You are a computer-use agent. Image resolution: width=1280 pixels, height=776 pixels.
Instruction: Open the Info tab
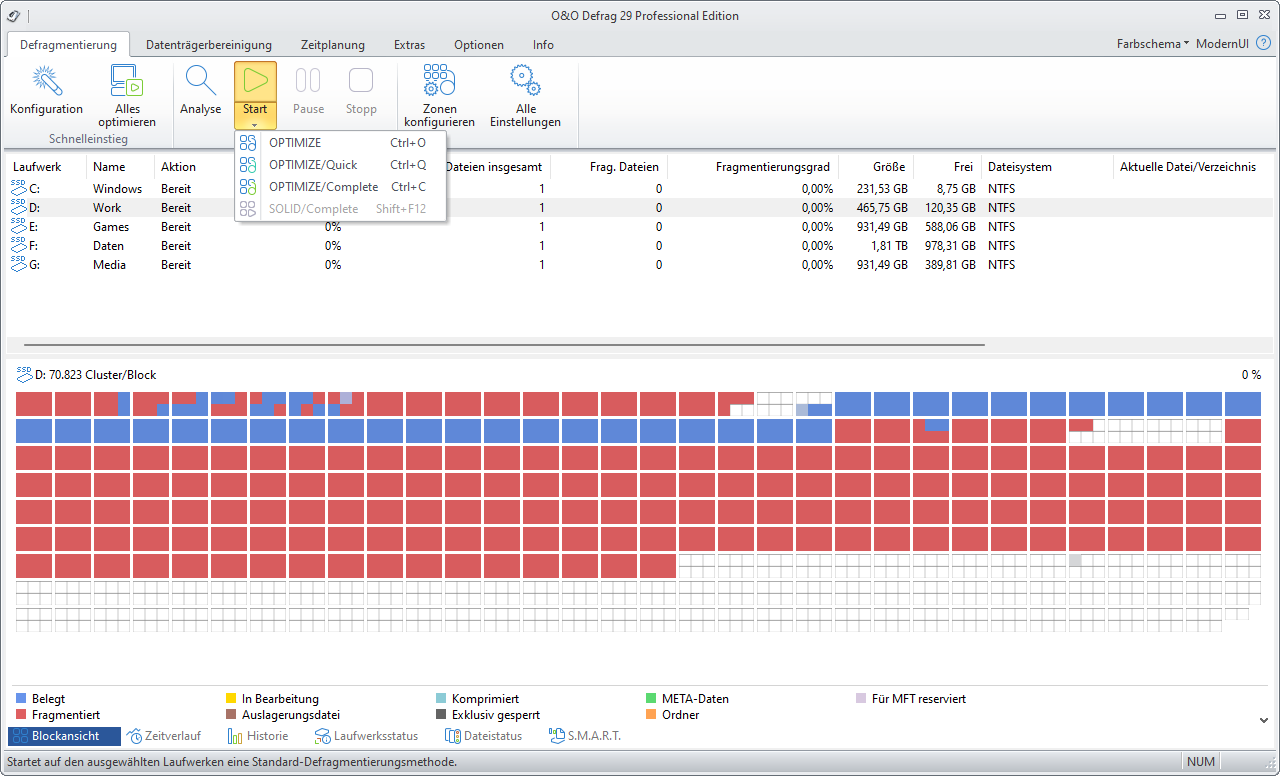click(543, 45)
